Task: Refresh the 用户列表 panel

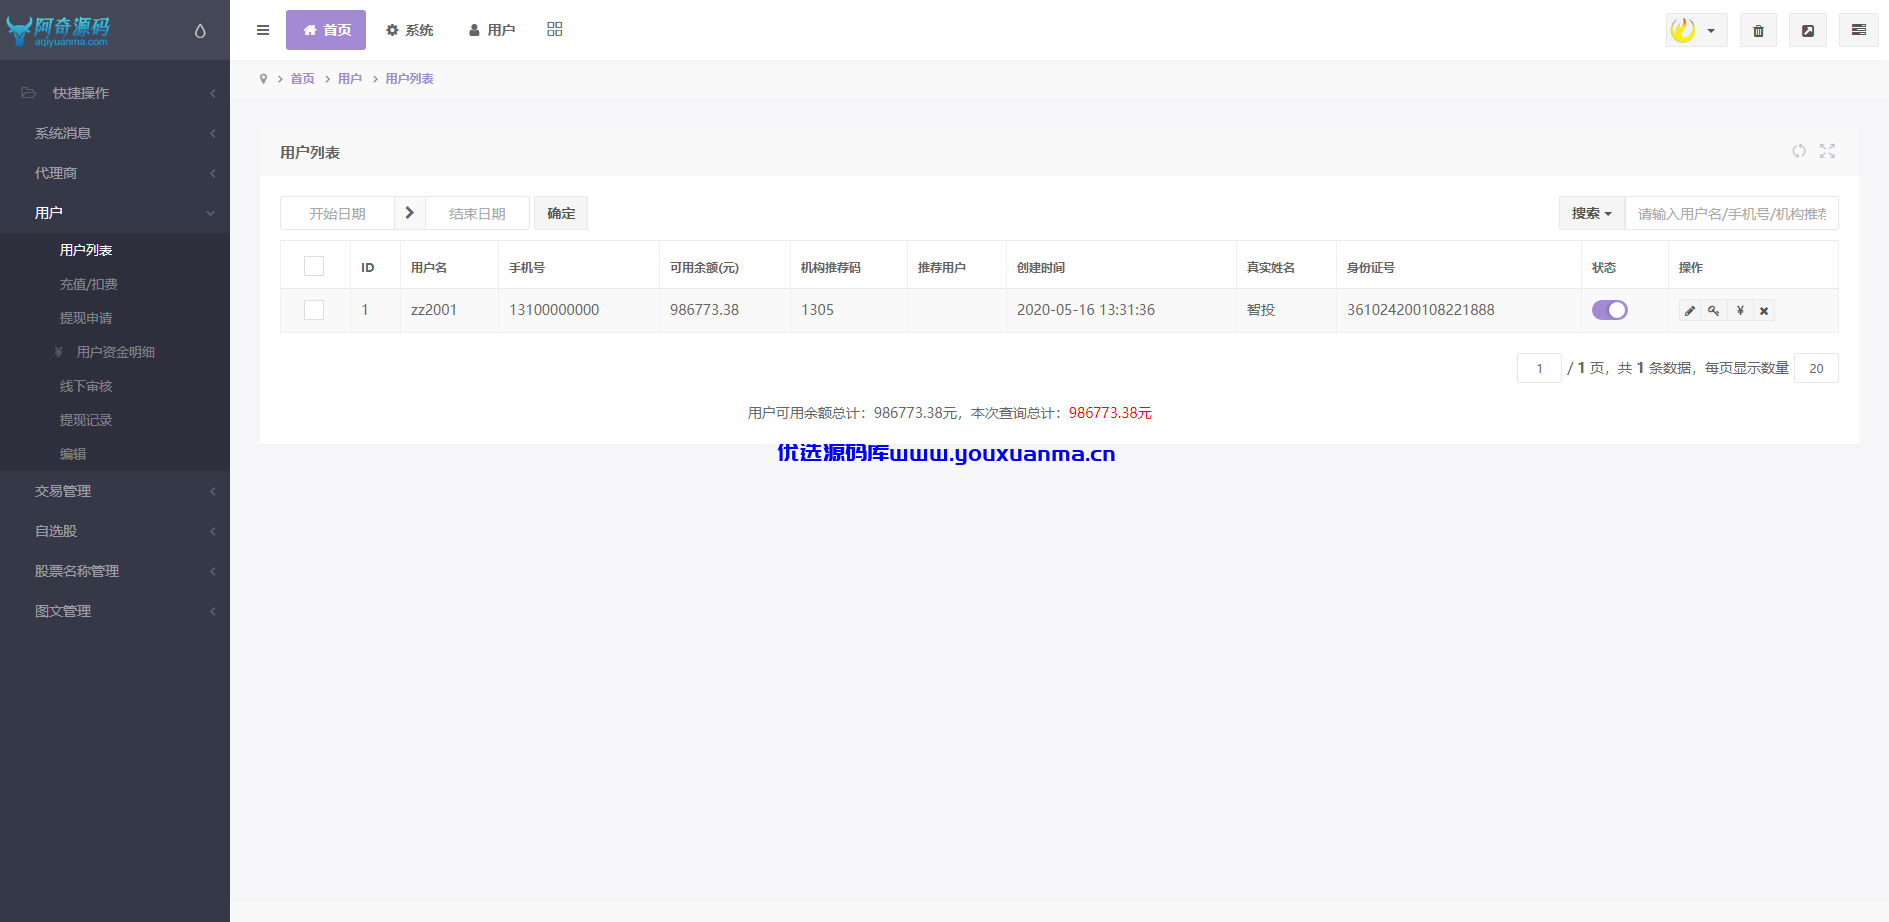Action: (1799, 151)
